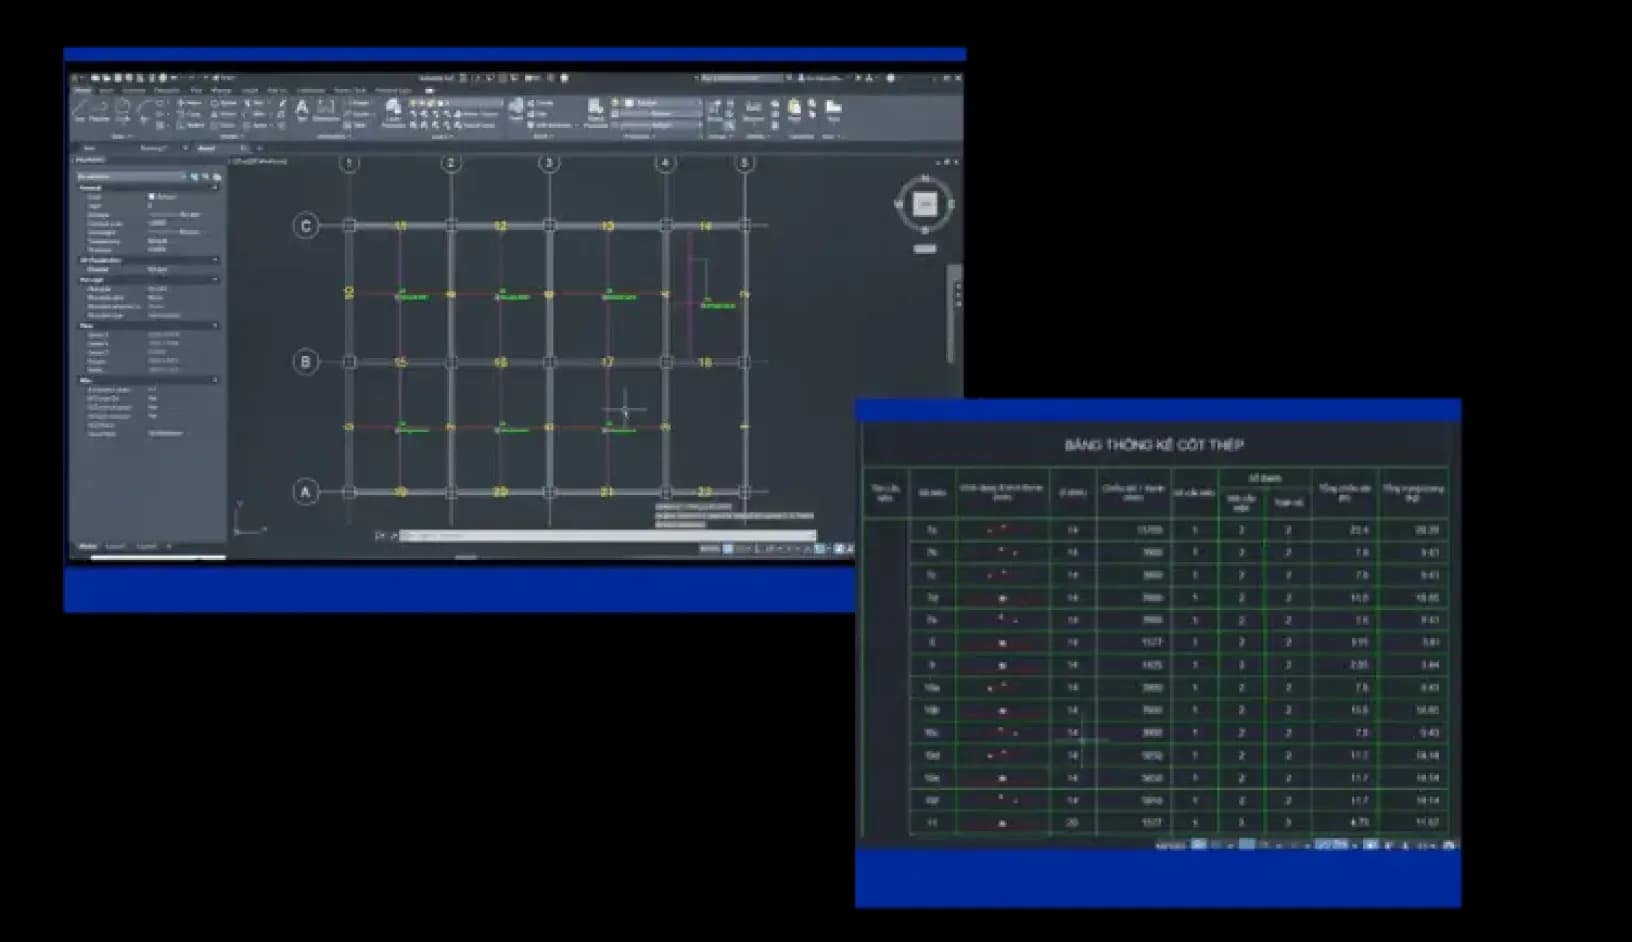Expand the 3D Visualization category in Properties
The image size is (1632, 942).
tap(215, 260)
